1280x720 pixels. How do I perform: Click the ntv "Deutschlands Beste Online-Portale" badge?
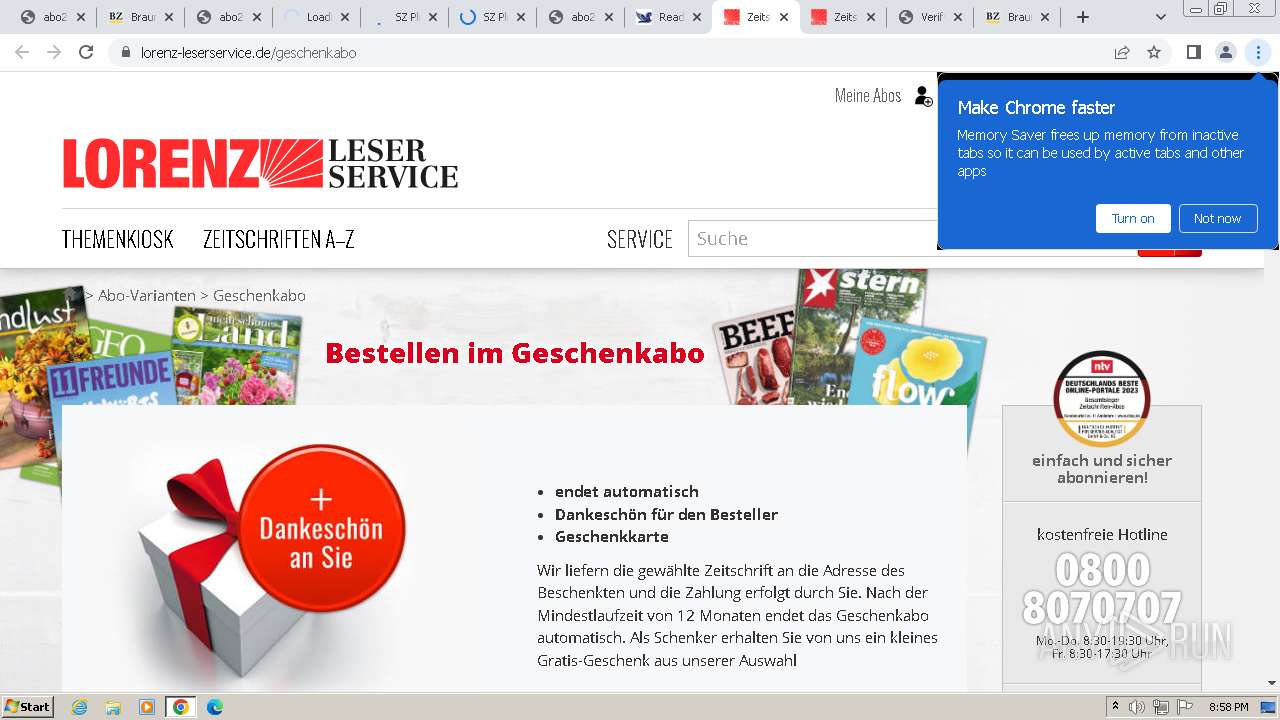pyautogui.click(x=1102, y=398)
